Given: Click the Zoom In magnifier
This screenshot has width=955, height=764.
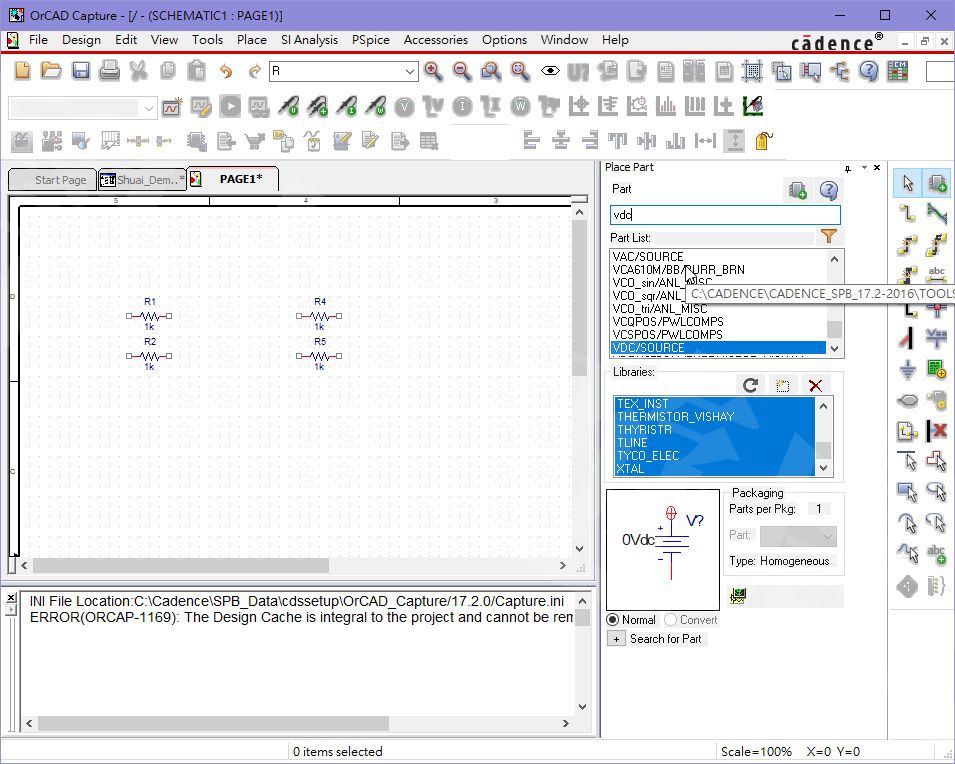Looking at the screenshot, I should pos(433,71).
